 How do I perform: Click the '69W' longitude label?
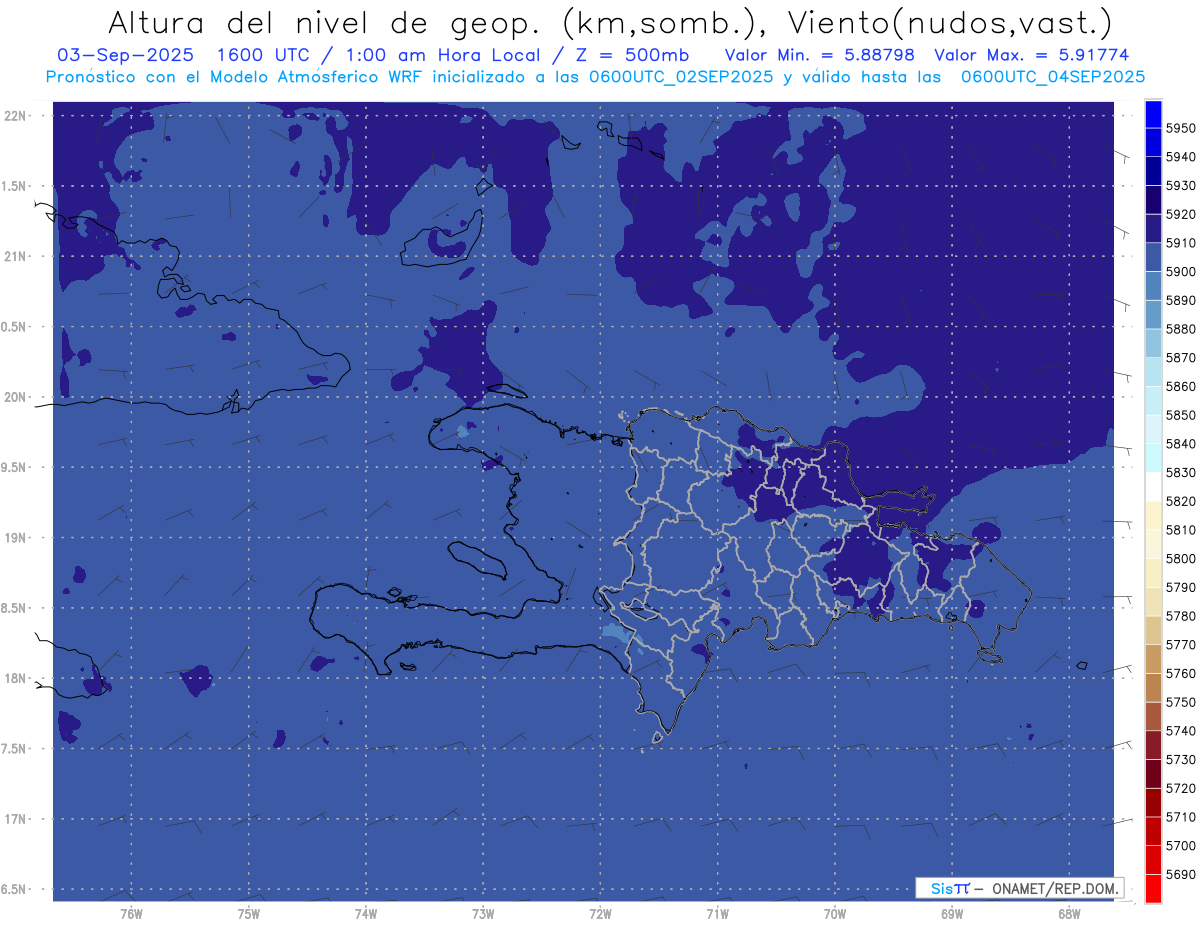[952, 914]
